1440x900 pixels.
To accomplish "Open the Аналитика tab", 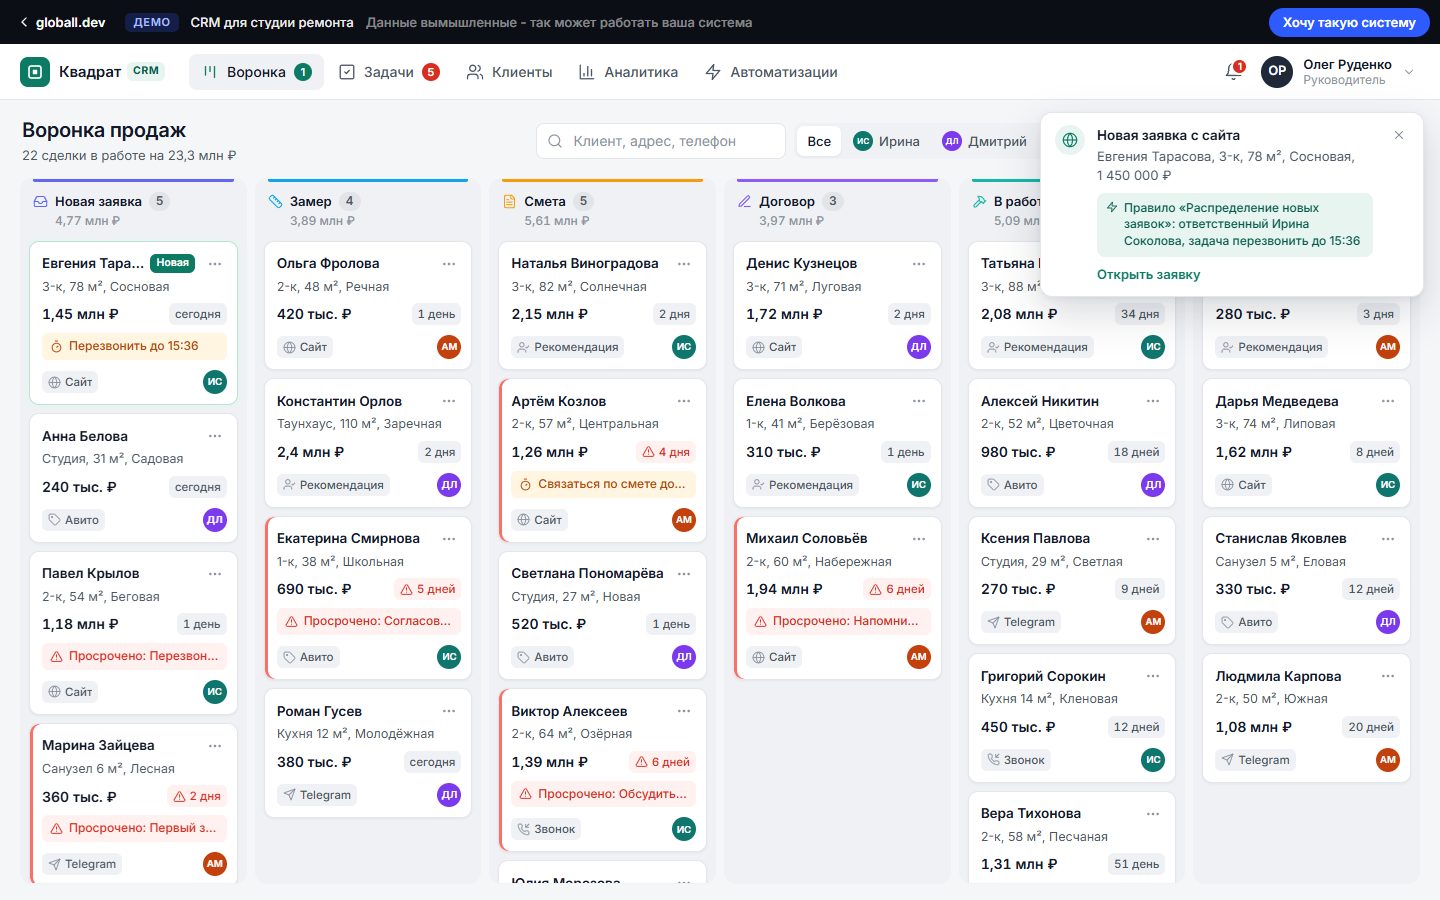I will tap(628, 72).
